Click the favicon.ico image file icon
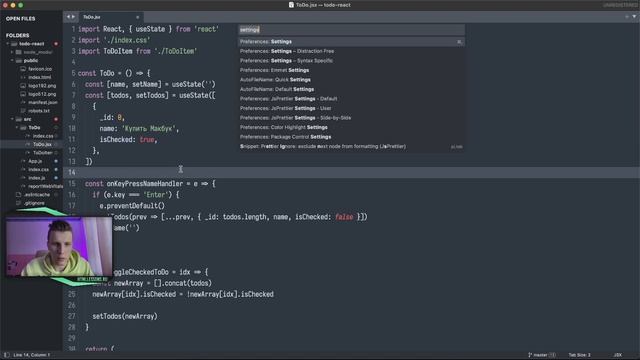 [23, 69]
